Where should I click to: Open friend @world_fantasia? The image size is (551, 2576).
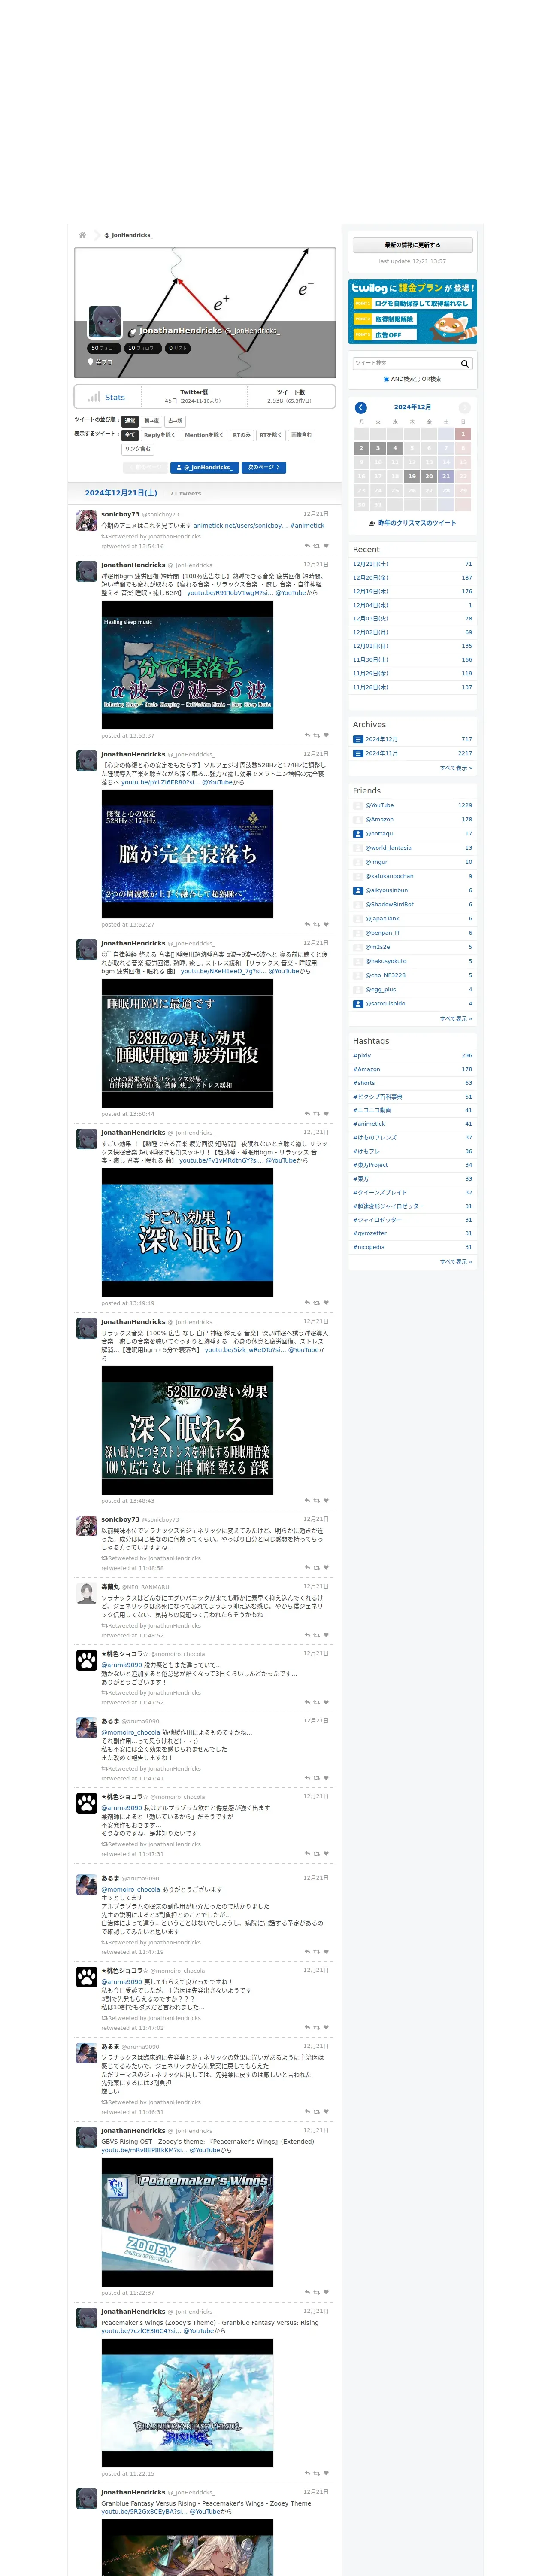(x=388, y=848)
